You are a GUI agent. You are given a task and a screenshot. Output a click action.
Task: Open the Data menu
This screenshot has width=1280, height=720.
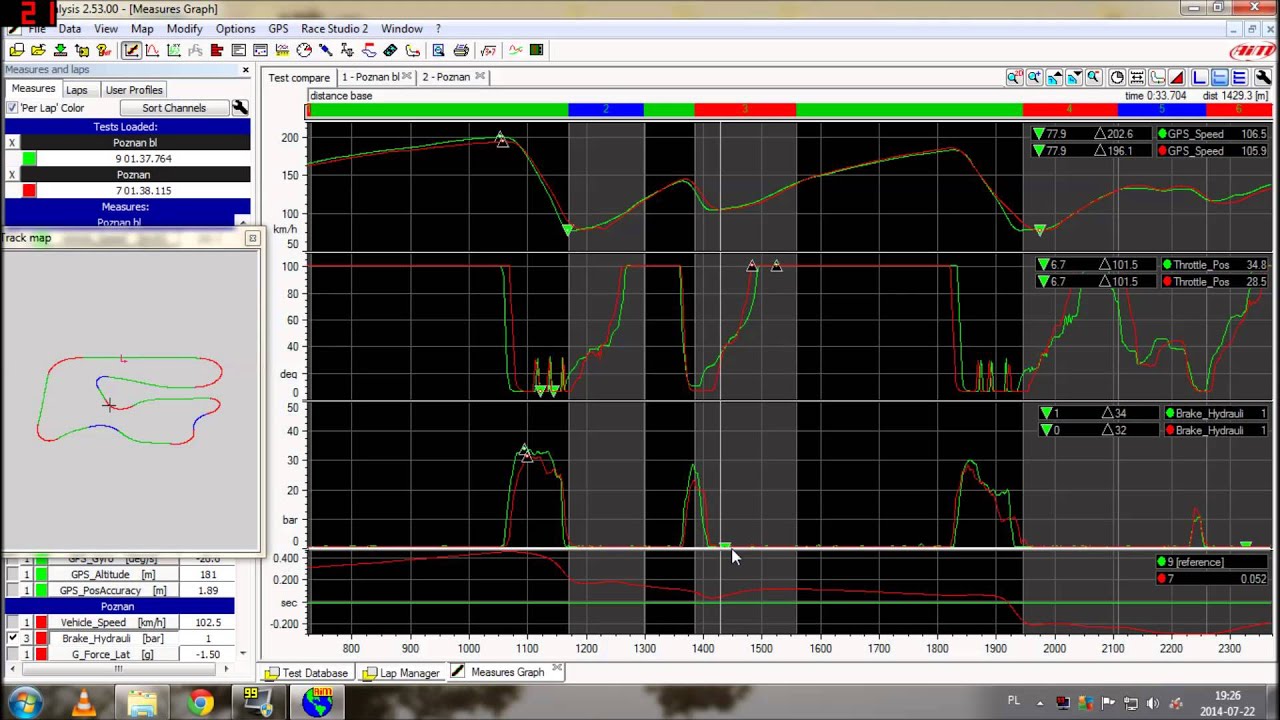[x=70, y=28]
